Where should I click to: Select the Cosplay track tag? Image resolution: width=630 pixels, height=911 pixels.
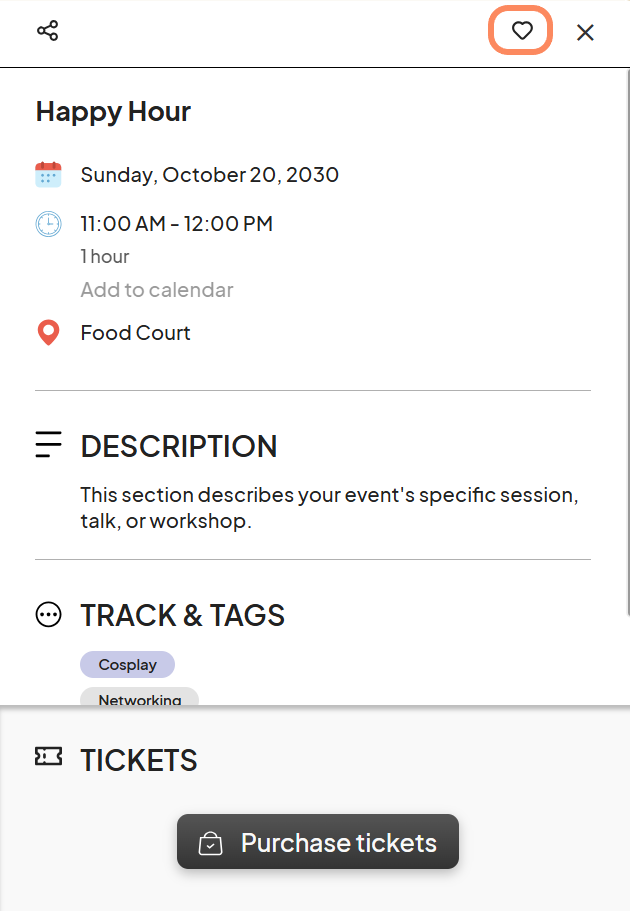point(127,665)
